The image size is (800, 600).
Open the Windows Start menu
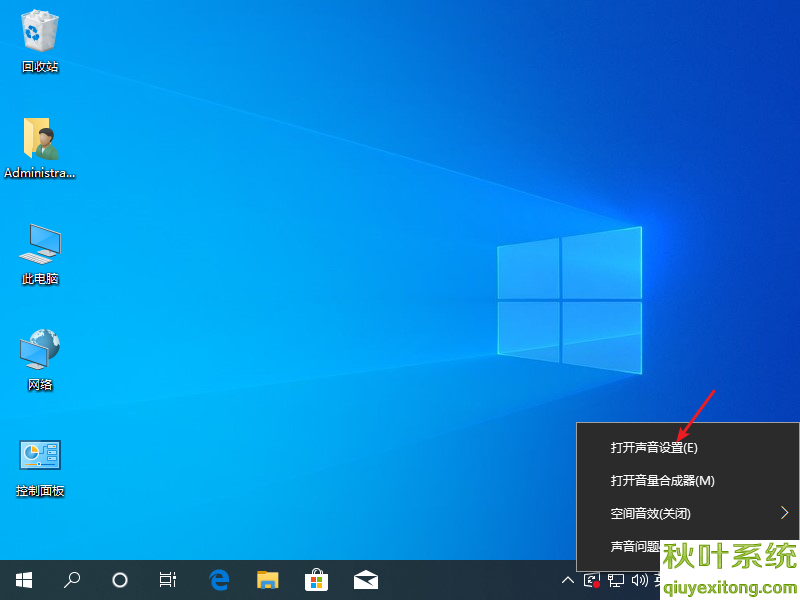pos(24,580)
